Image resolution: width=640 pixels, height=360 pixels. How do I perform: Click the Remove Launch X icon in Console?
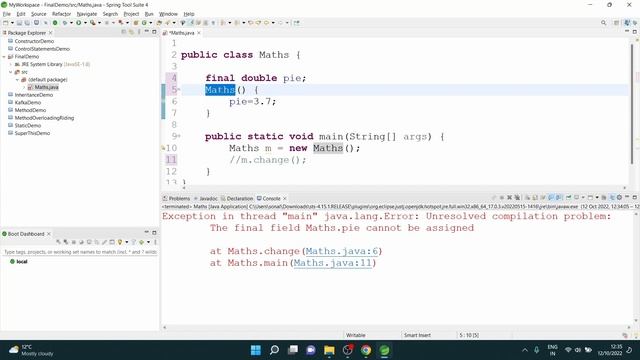pyautogui.click(x=509, y=198)
